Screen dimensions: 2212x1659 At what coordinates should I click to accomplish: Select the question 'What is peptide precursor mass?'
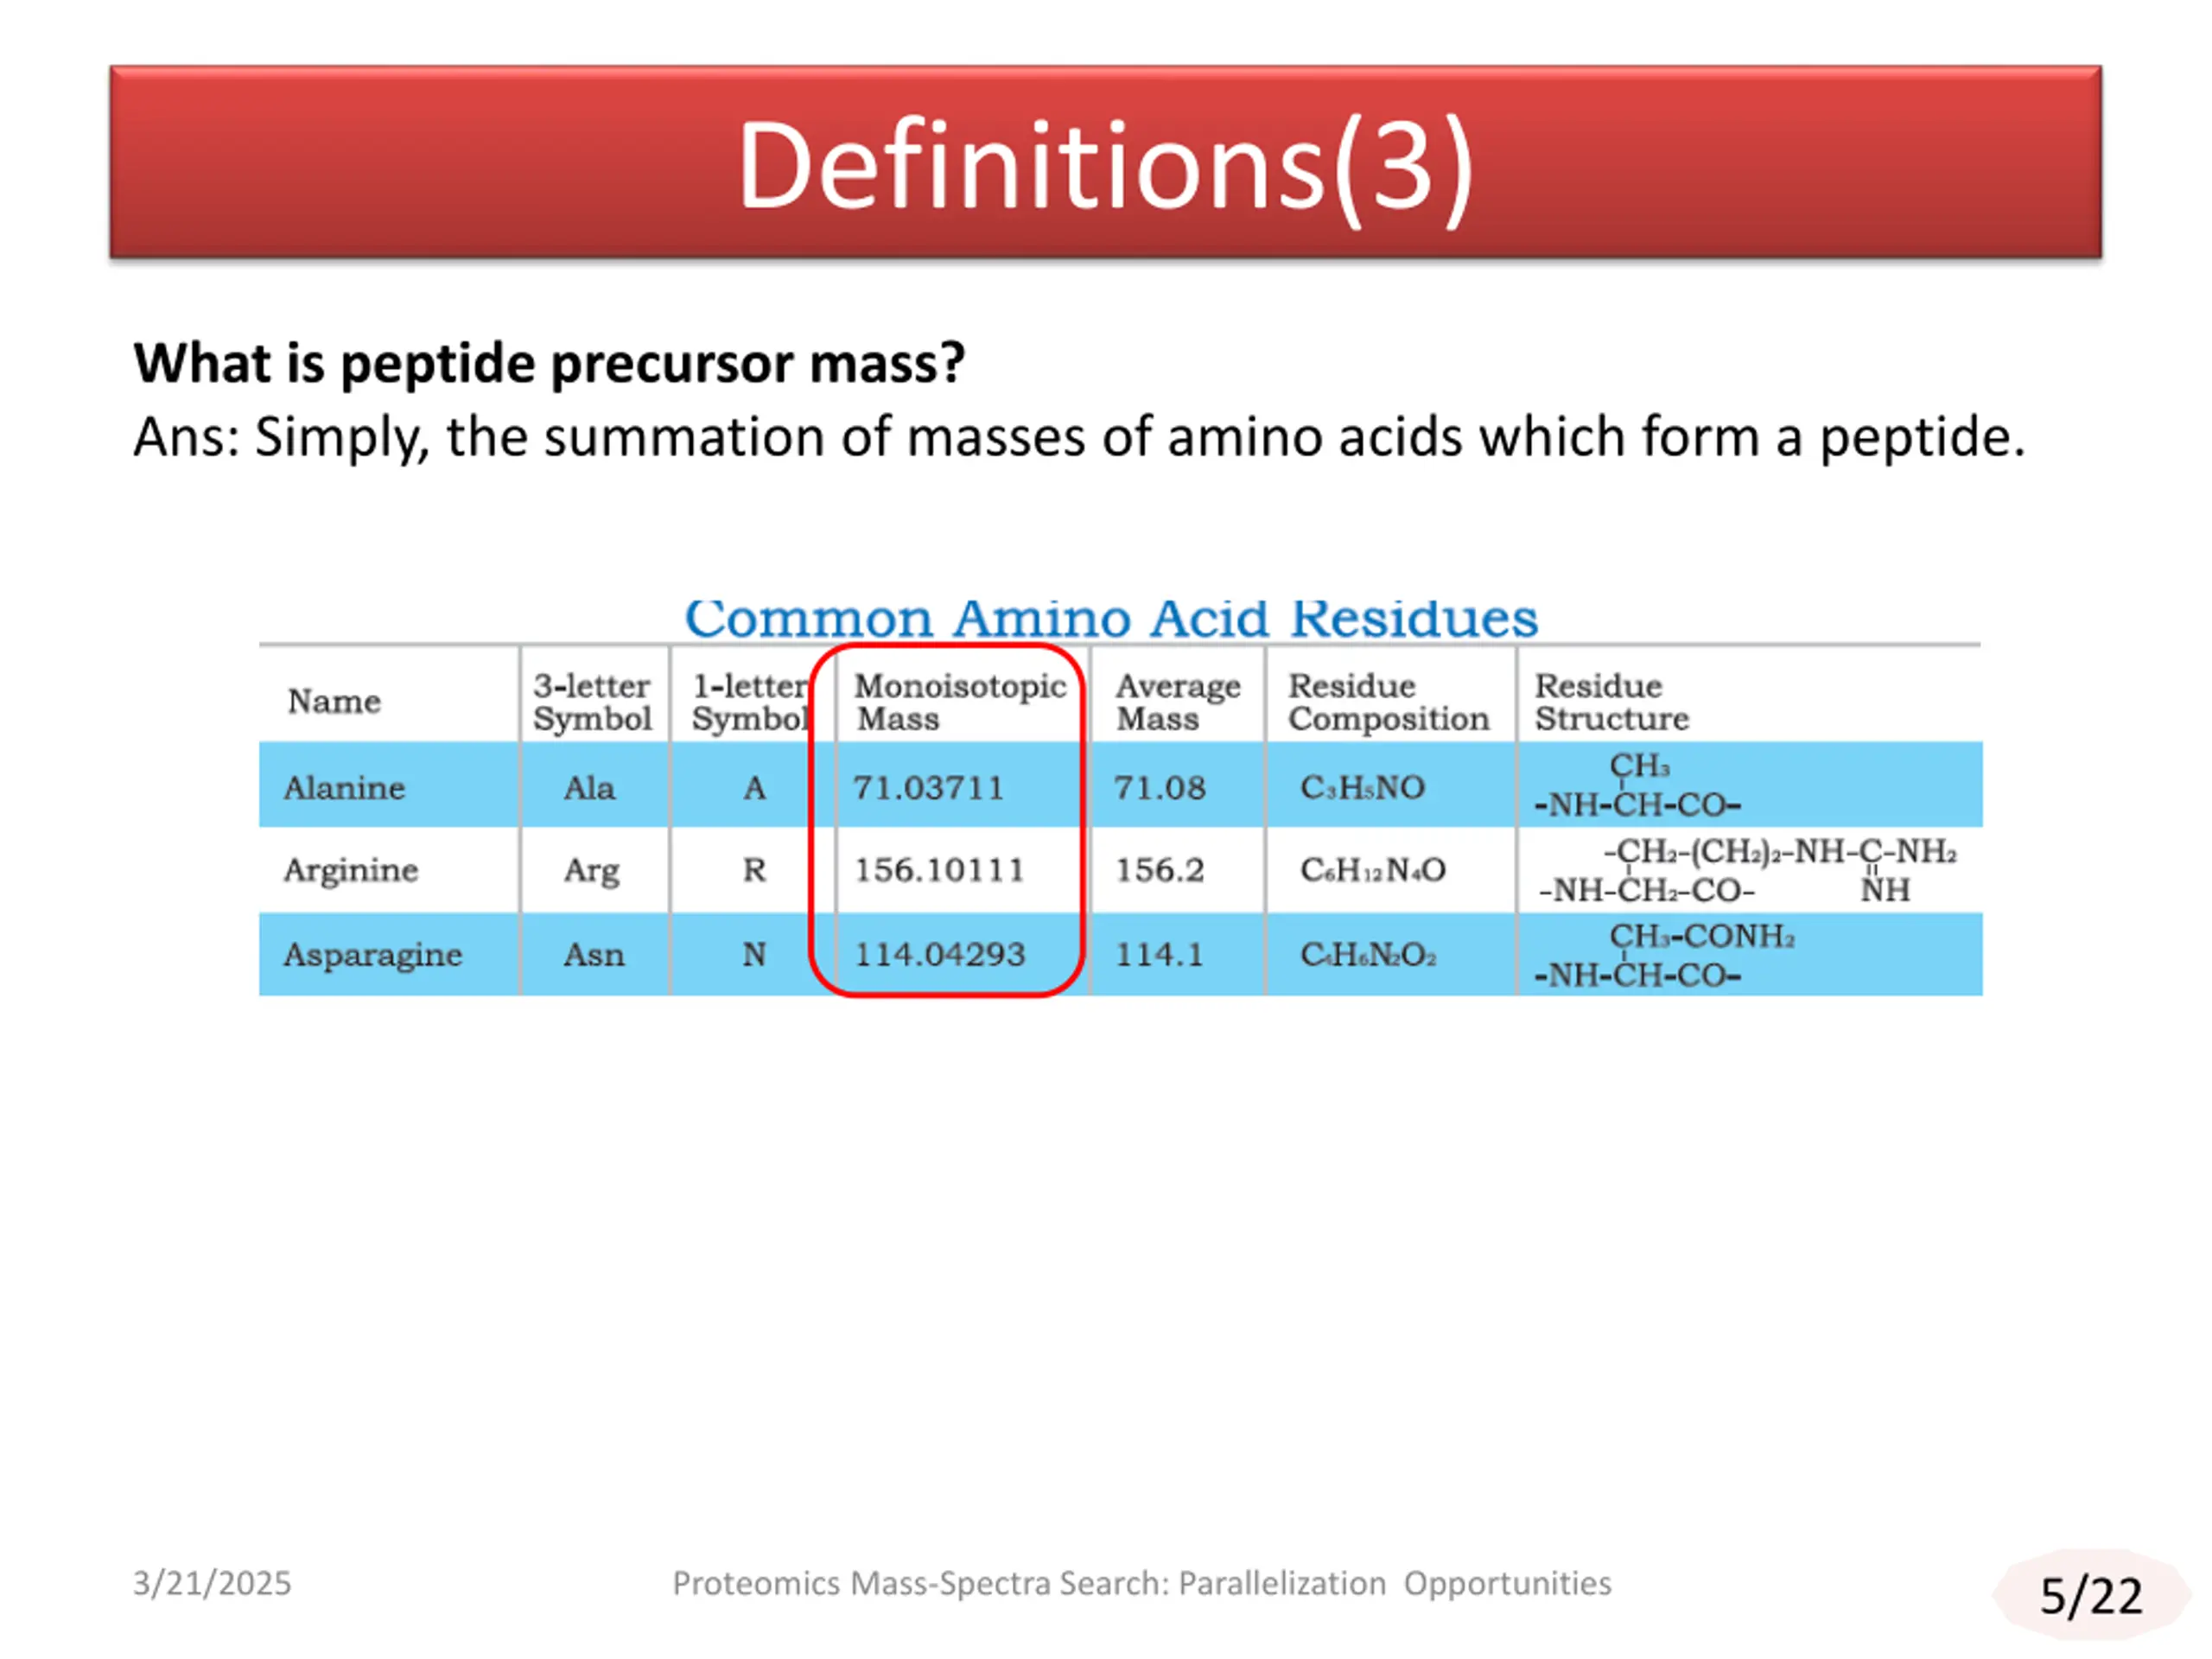pos(549,363)
